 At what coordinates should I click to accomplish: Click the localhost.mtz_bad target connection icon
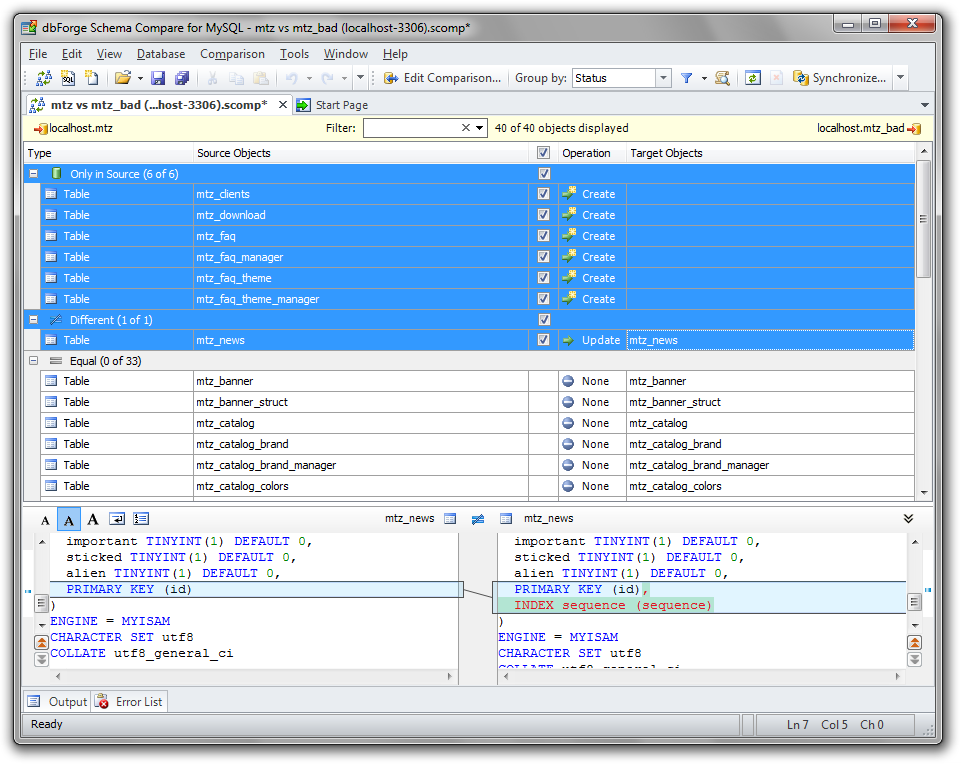[914, 128]
